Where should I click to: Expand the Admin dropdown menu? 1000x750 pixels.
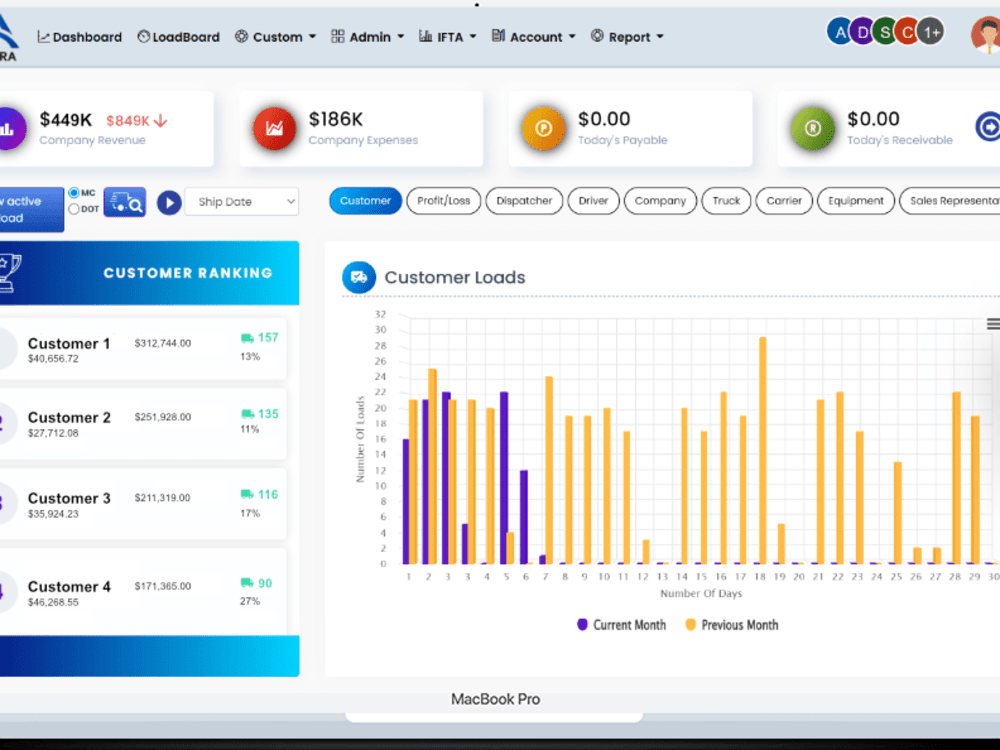(x=368, y=37)
